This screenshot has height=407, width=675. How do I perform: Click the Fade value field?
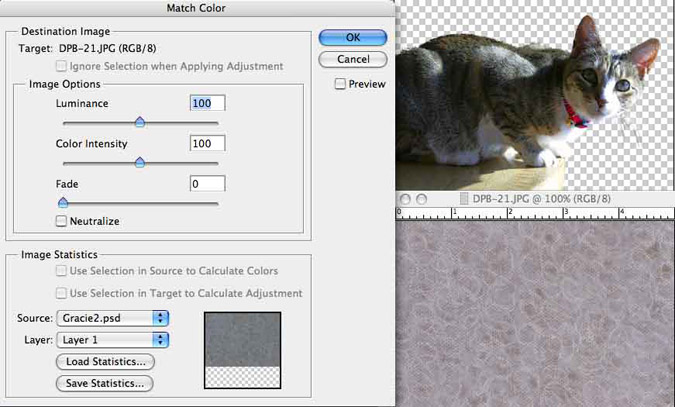point(207,184)
